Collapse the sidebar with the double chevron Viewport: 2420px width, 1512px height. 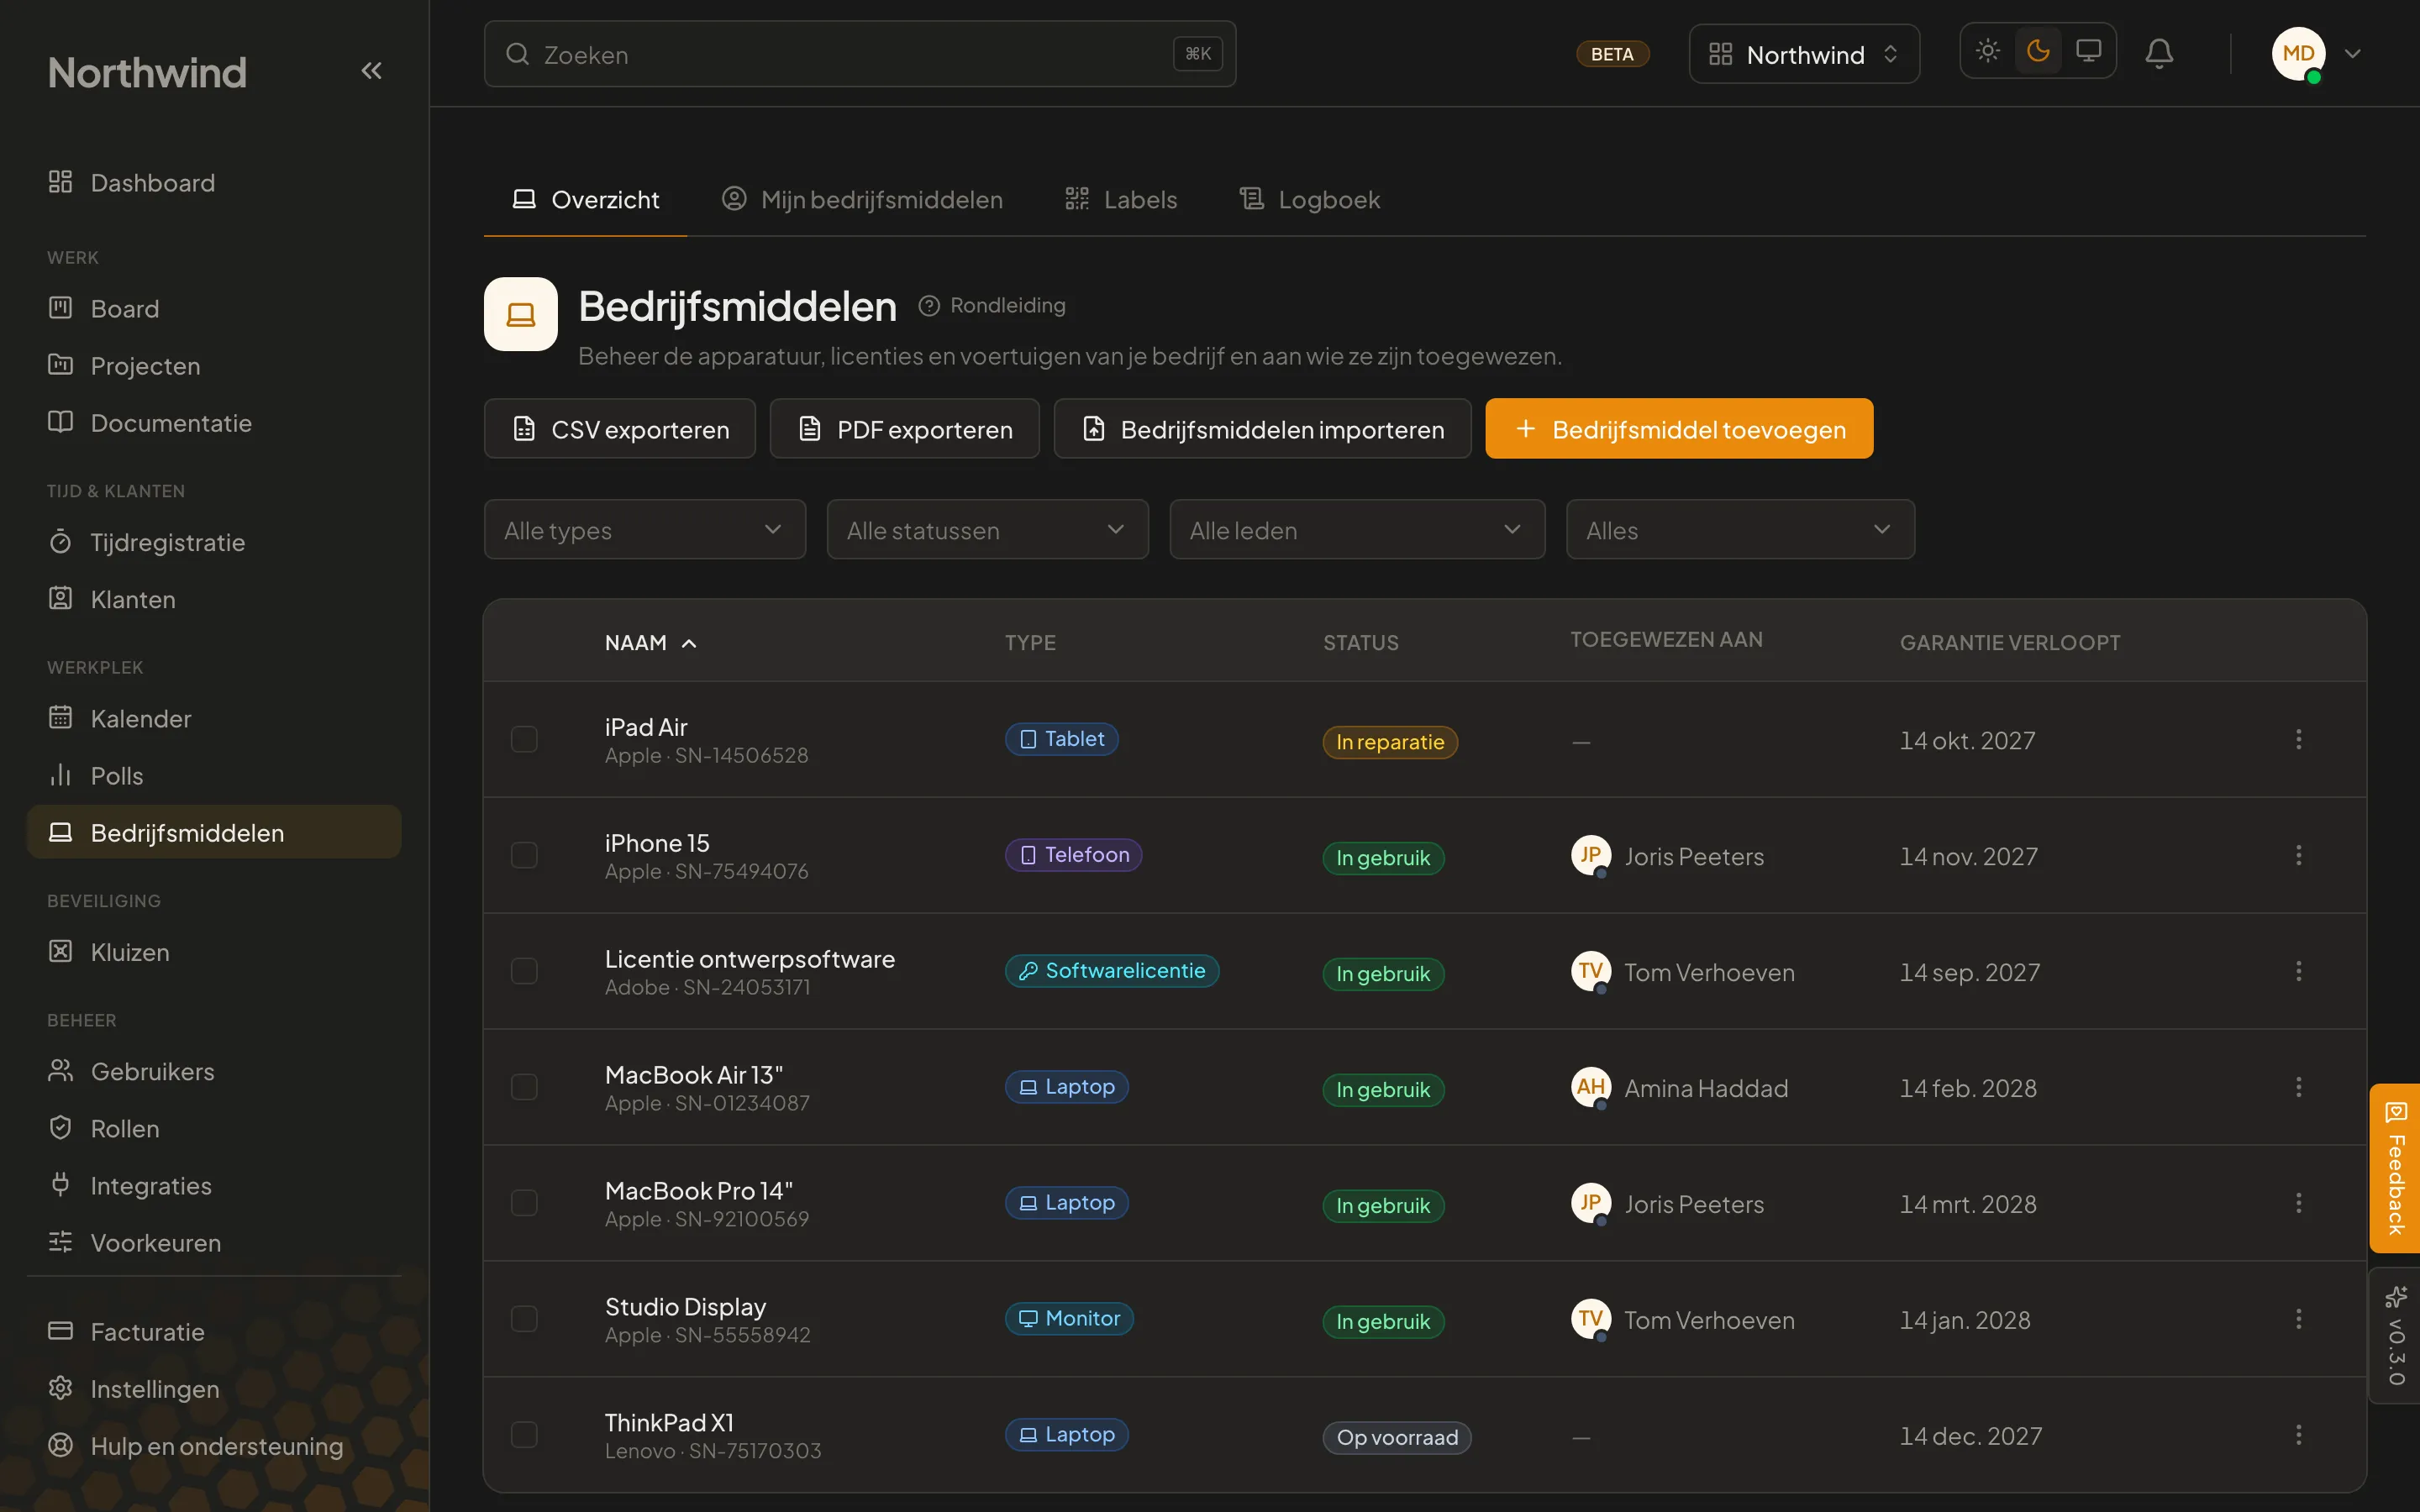(x=371, y=71)
